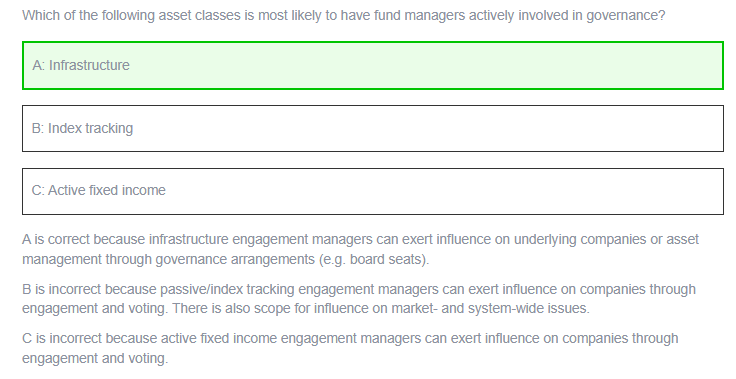Click the "C:" letter prefix of the third option
736x379 pixels.
38,190
